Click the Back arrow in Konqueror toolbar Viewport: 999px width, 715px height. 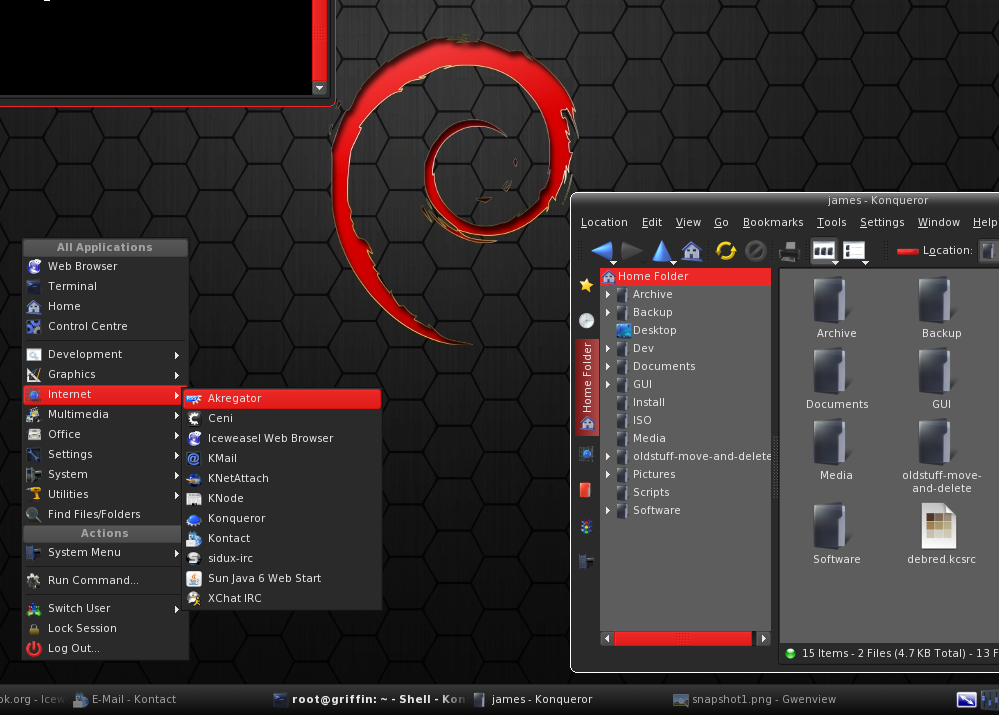[602, 251]
